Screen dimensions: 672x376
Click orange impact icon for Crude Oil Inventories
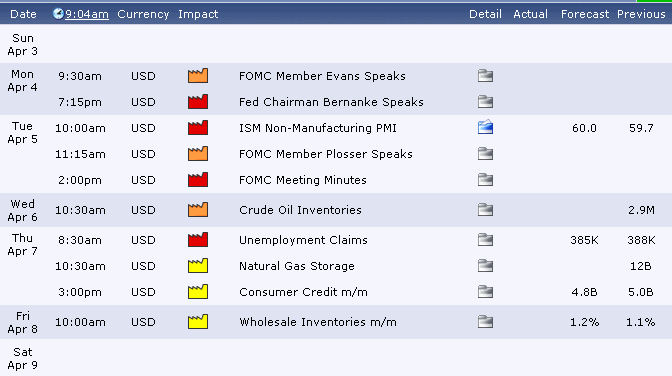198,210
